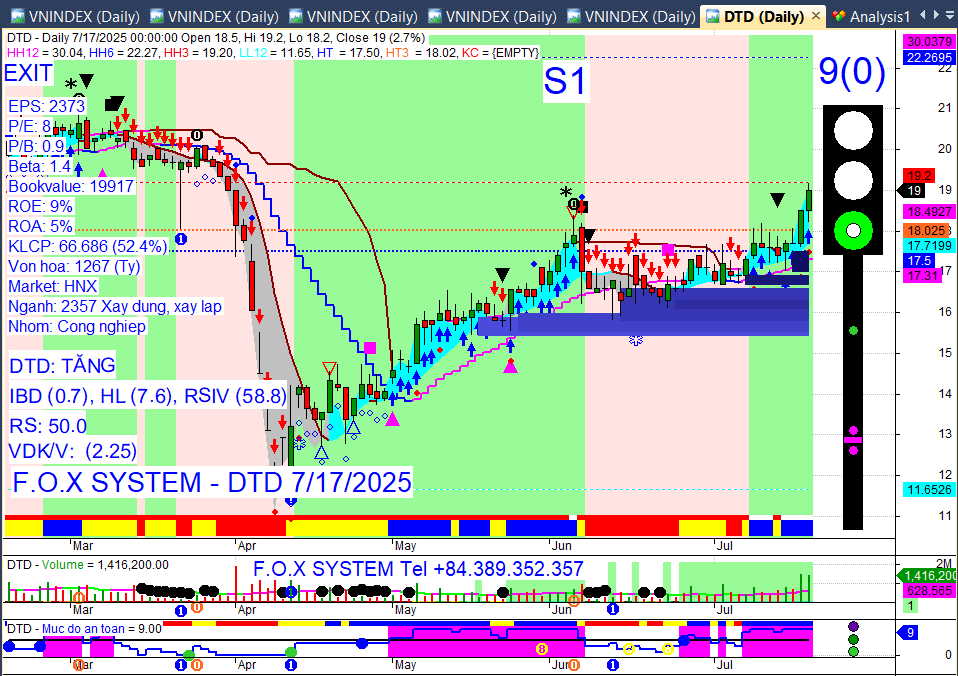
Task: Select the ROE: 9% text
Action: click(40, 207)
